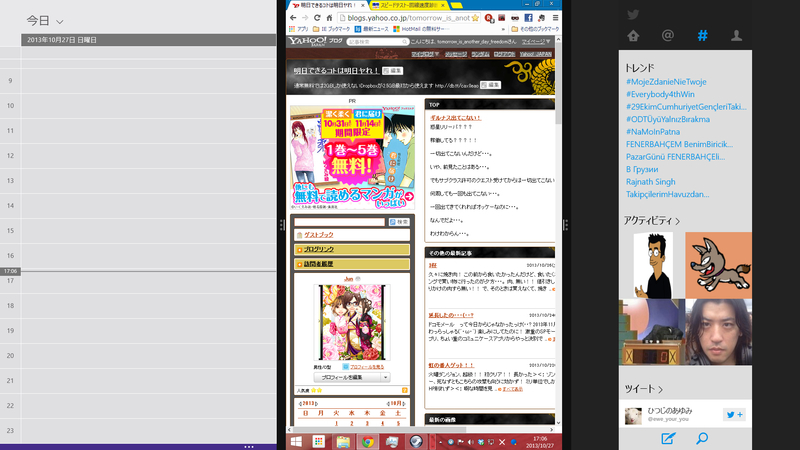Open the calendar app's three-dots options at bottom

click(248, 446)
